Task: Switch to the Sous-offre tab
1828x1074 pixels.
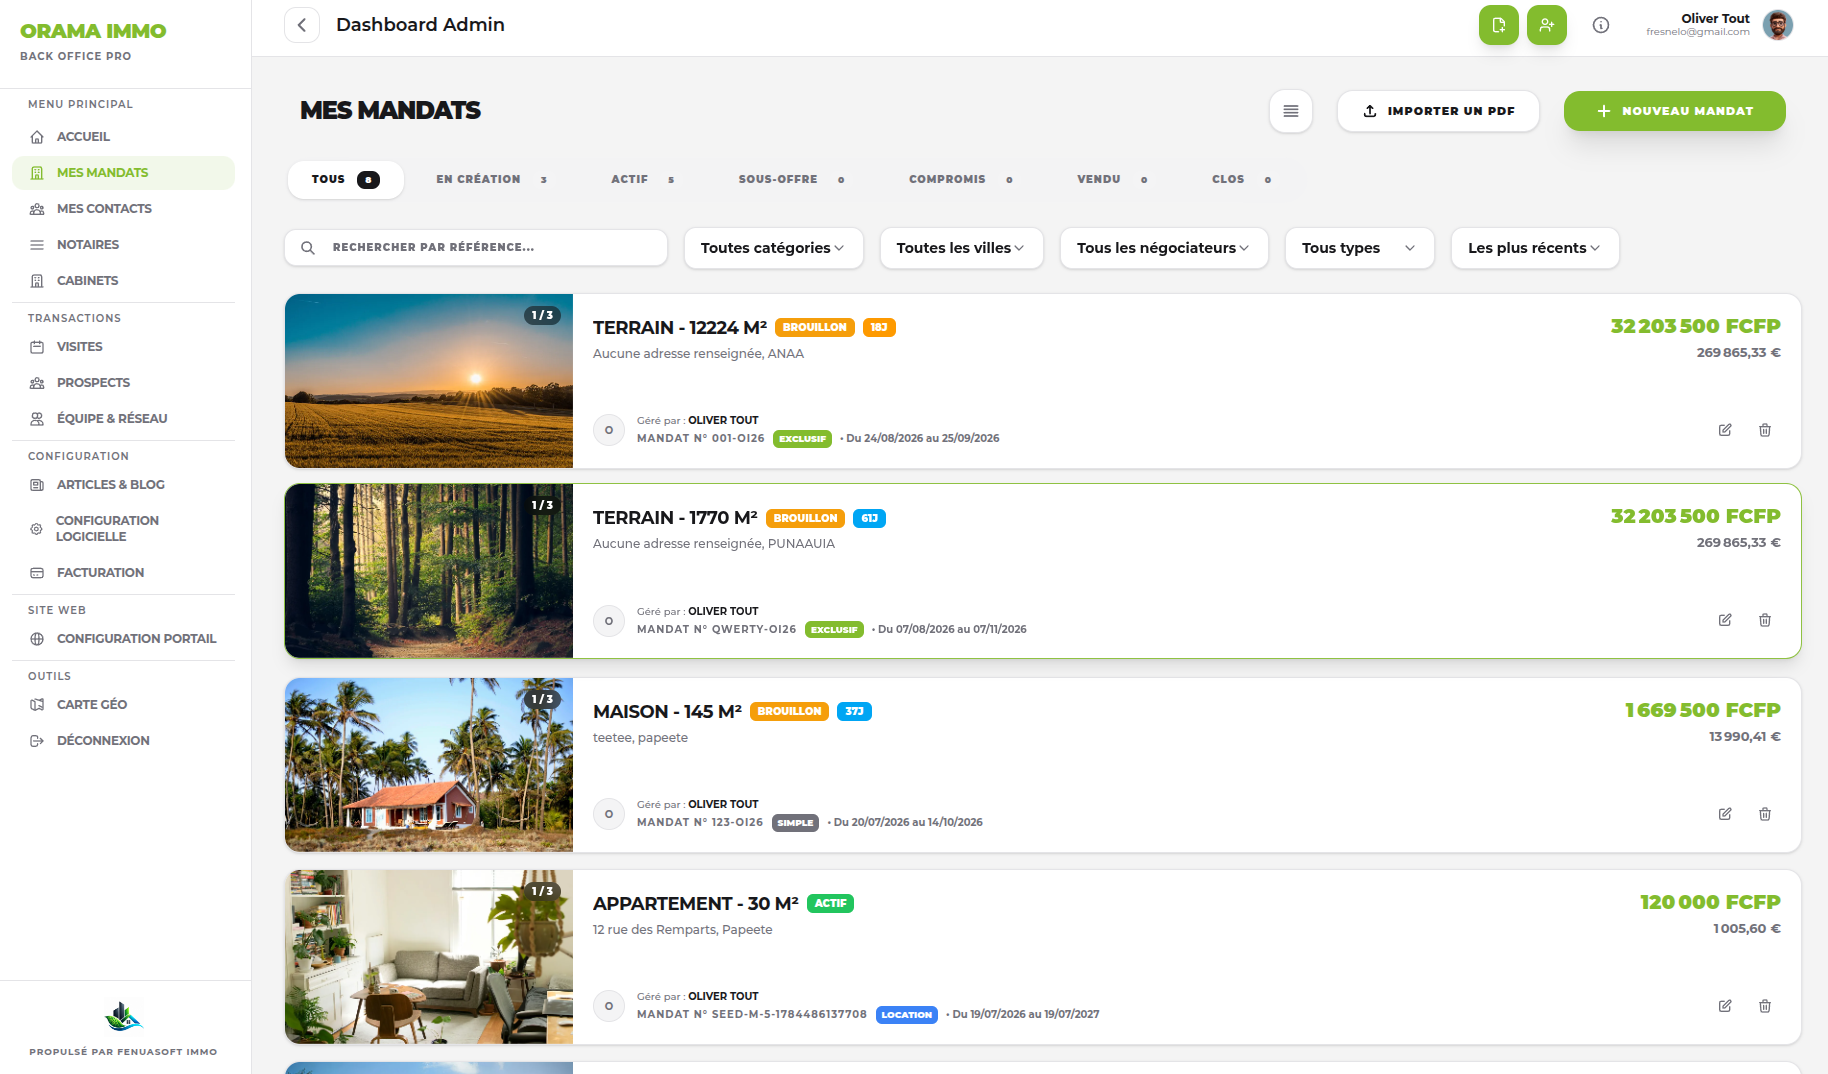Action: pyautogui.click(x=792, y=180)
